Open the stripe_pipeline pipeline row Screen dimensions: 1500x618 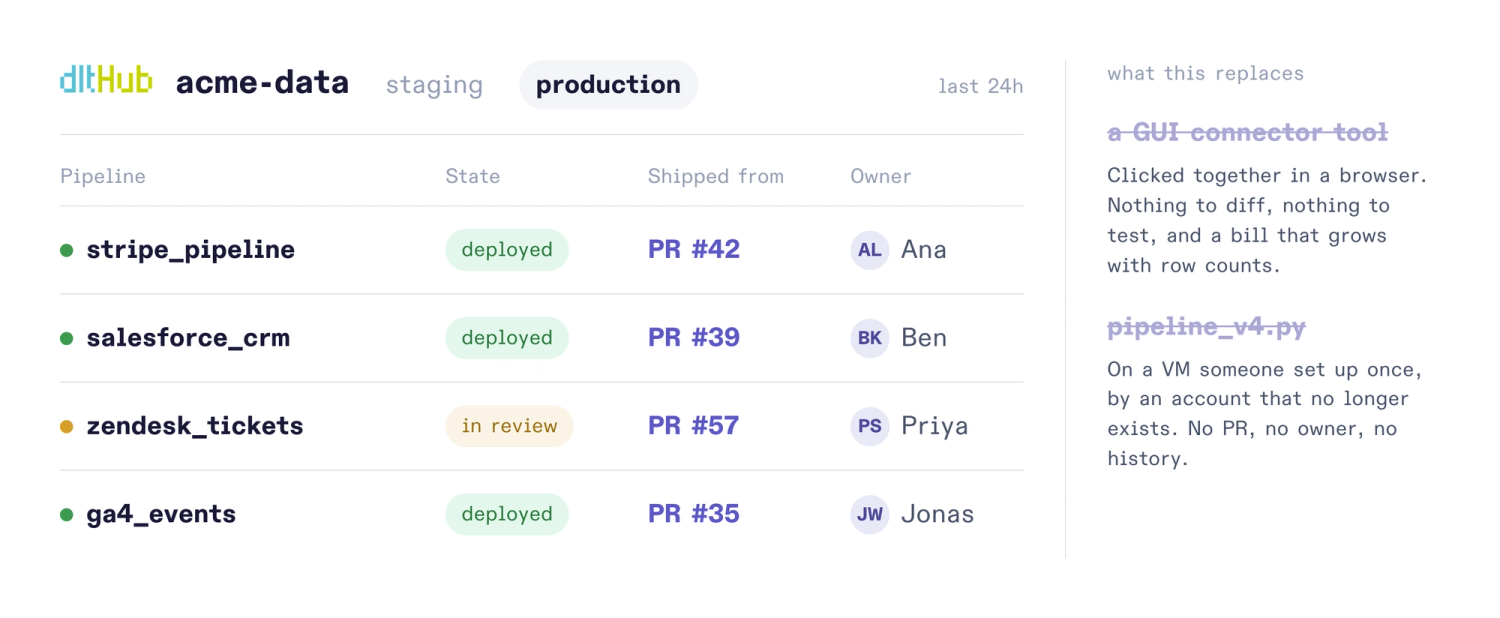(542, 250)
